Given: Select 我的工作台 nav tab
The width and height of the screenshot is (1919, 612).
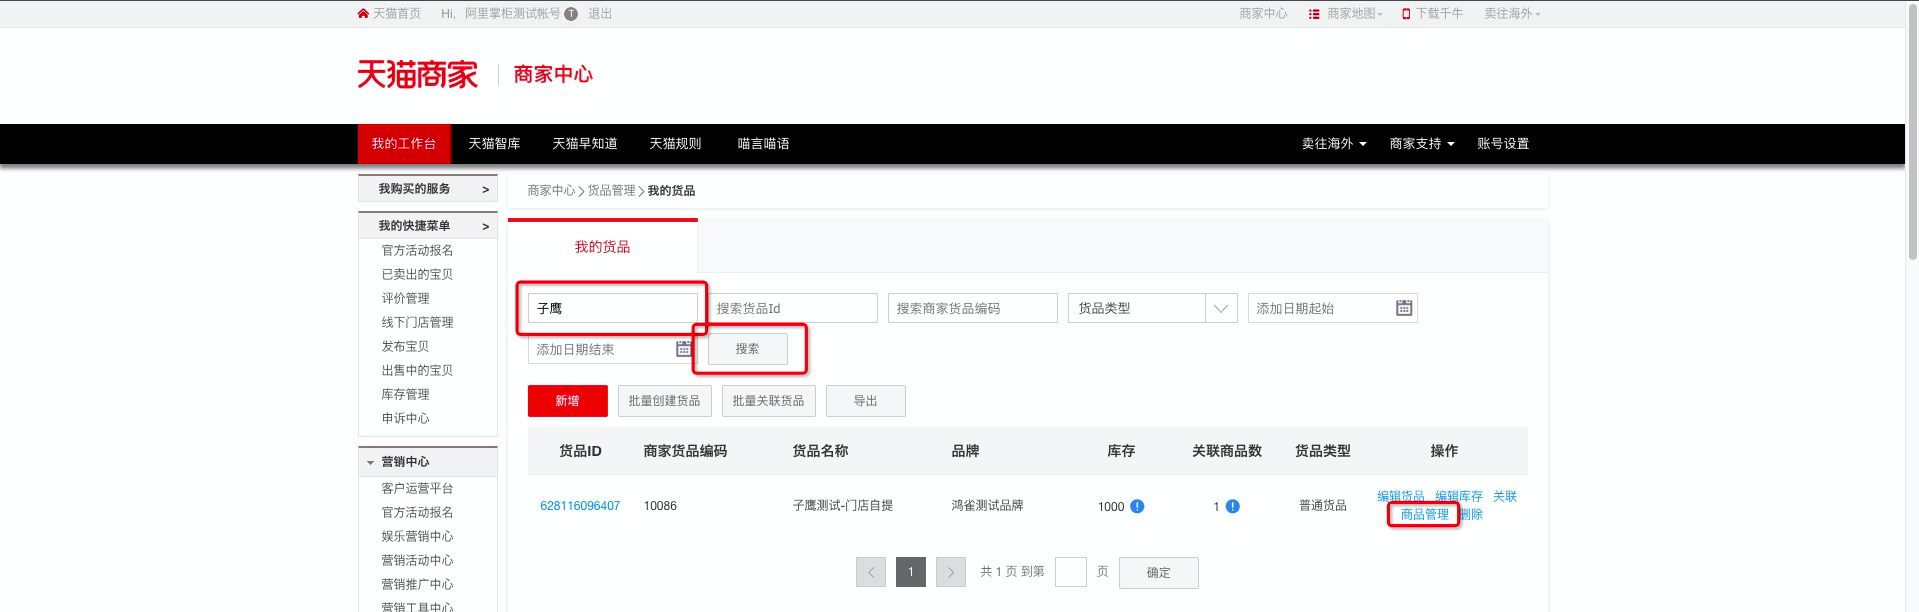Looking at the screenshot, I should pos(404,144).
